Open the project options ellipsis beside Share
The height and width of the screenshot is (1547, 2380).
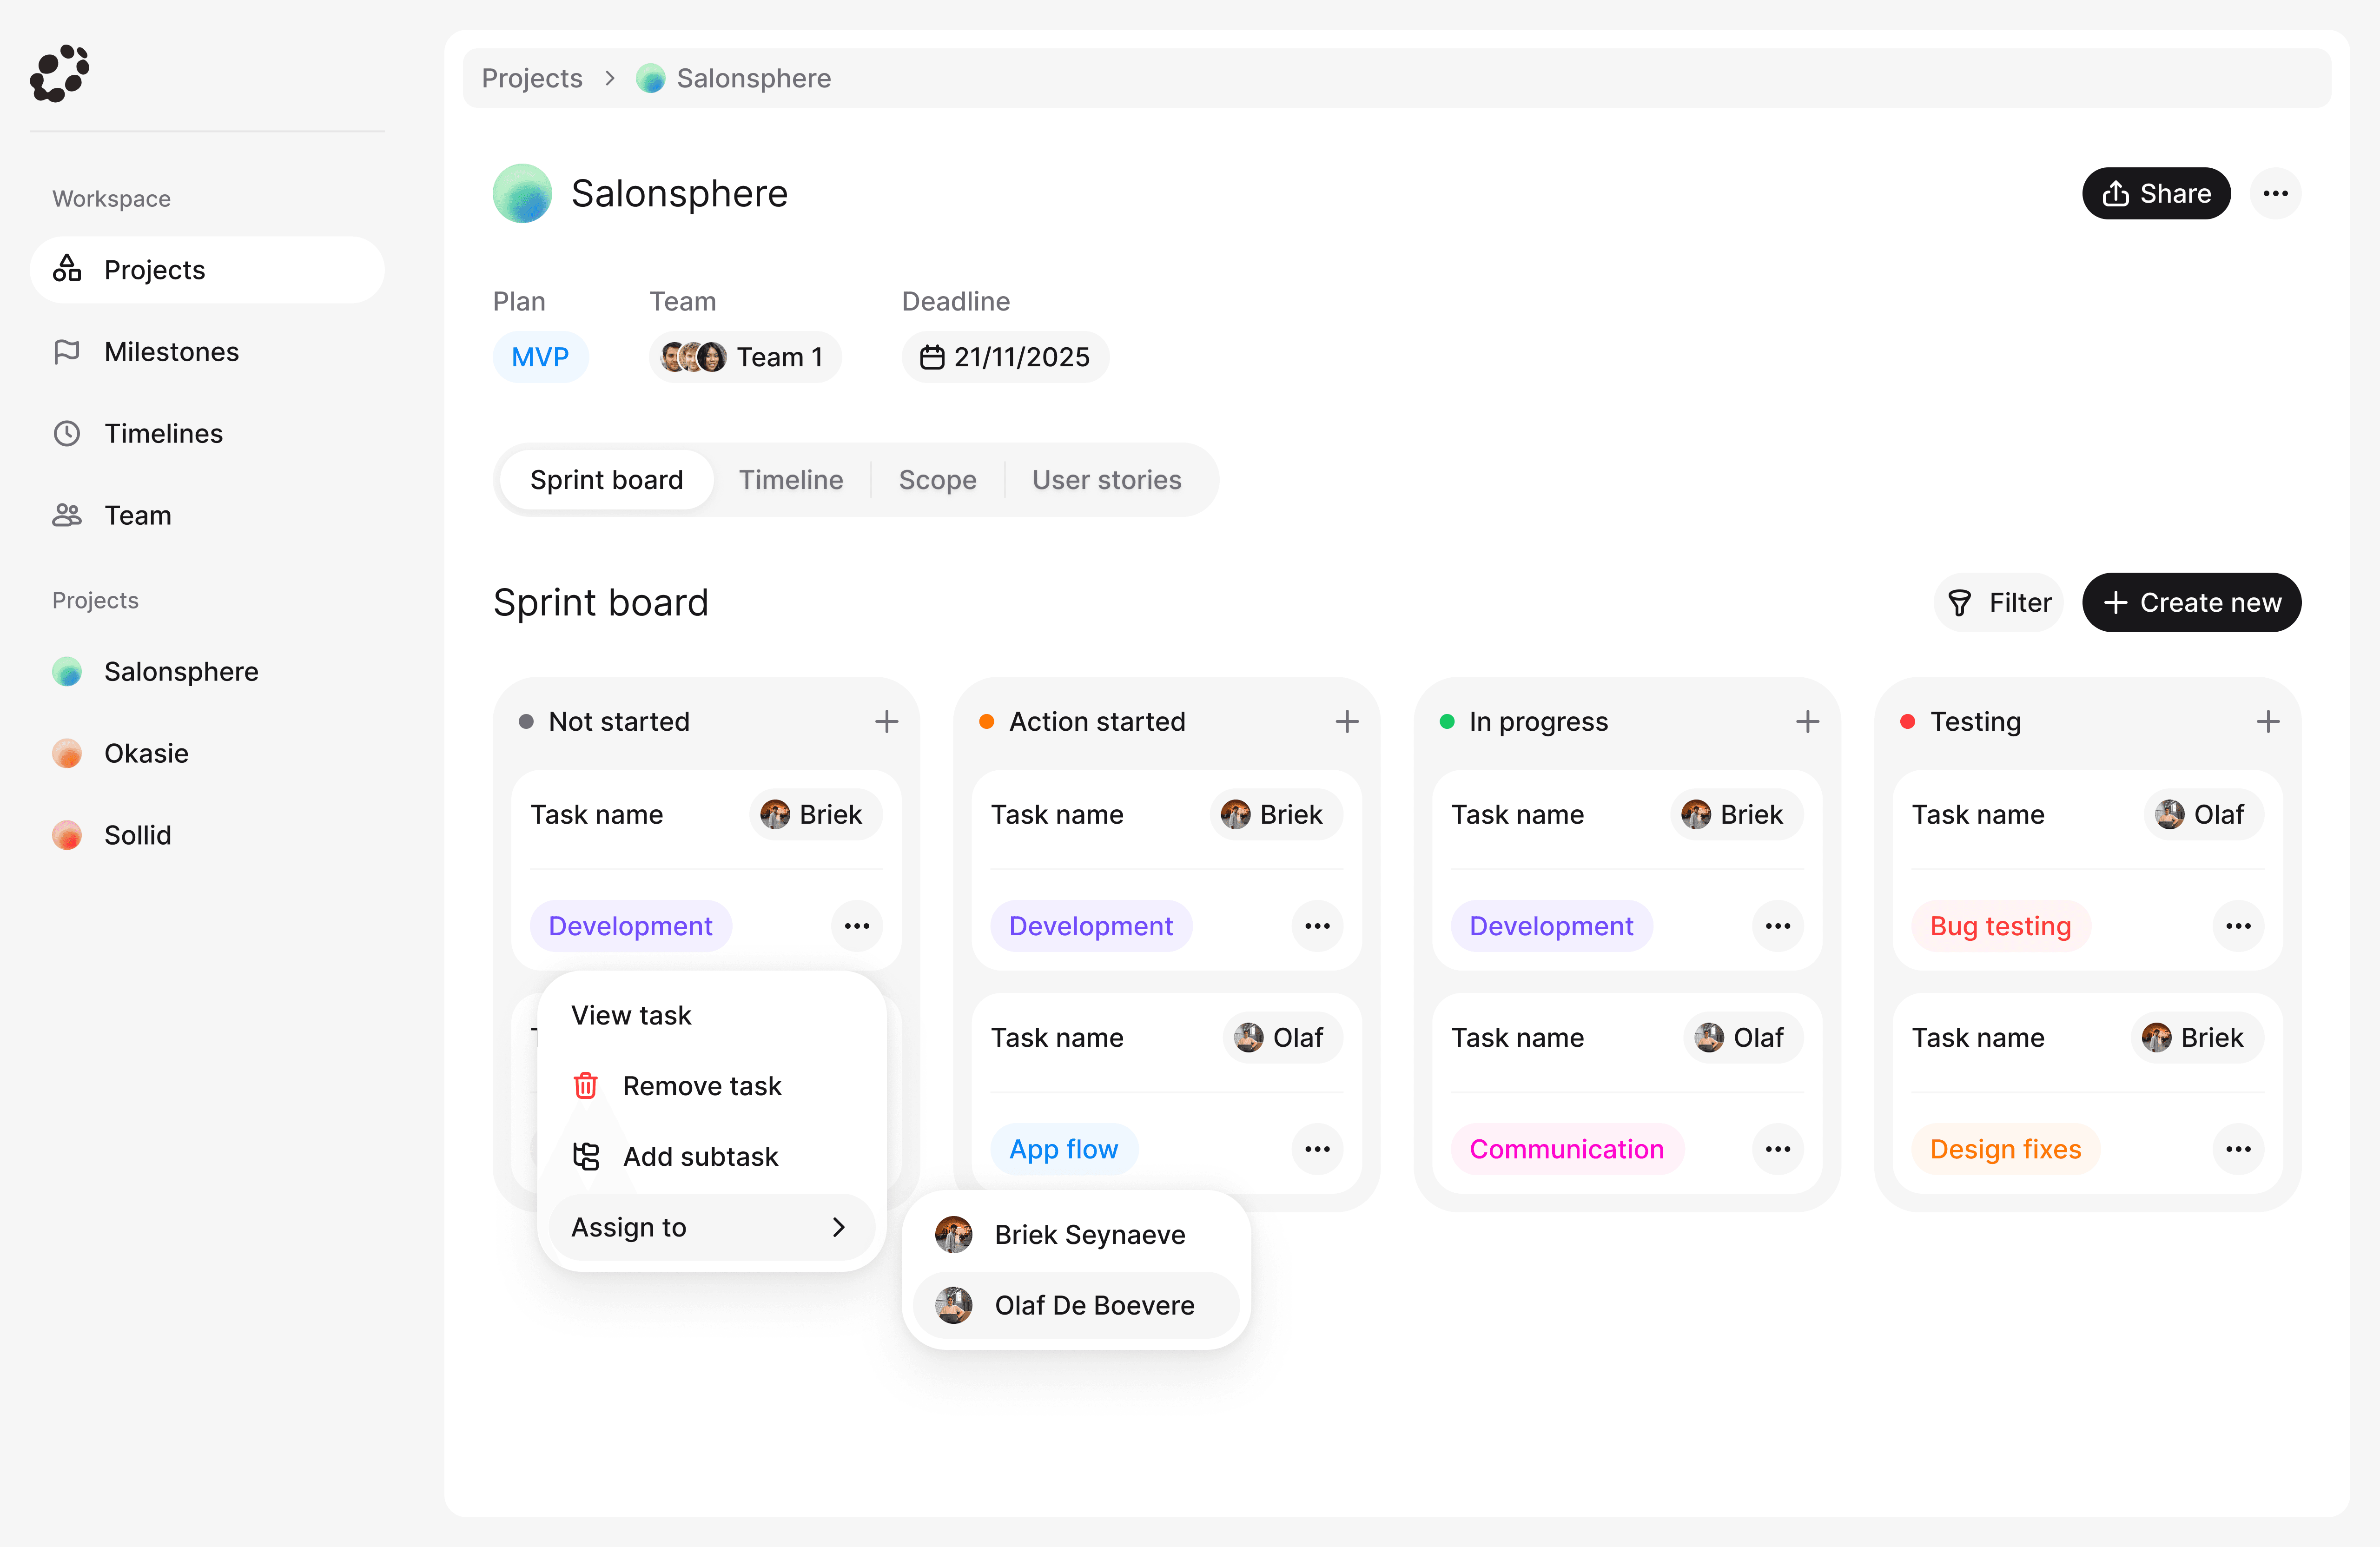(x=2275, y=193)
